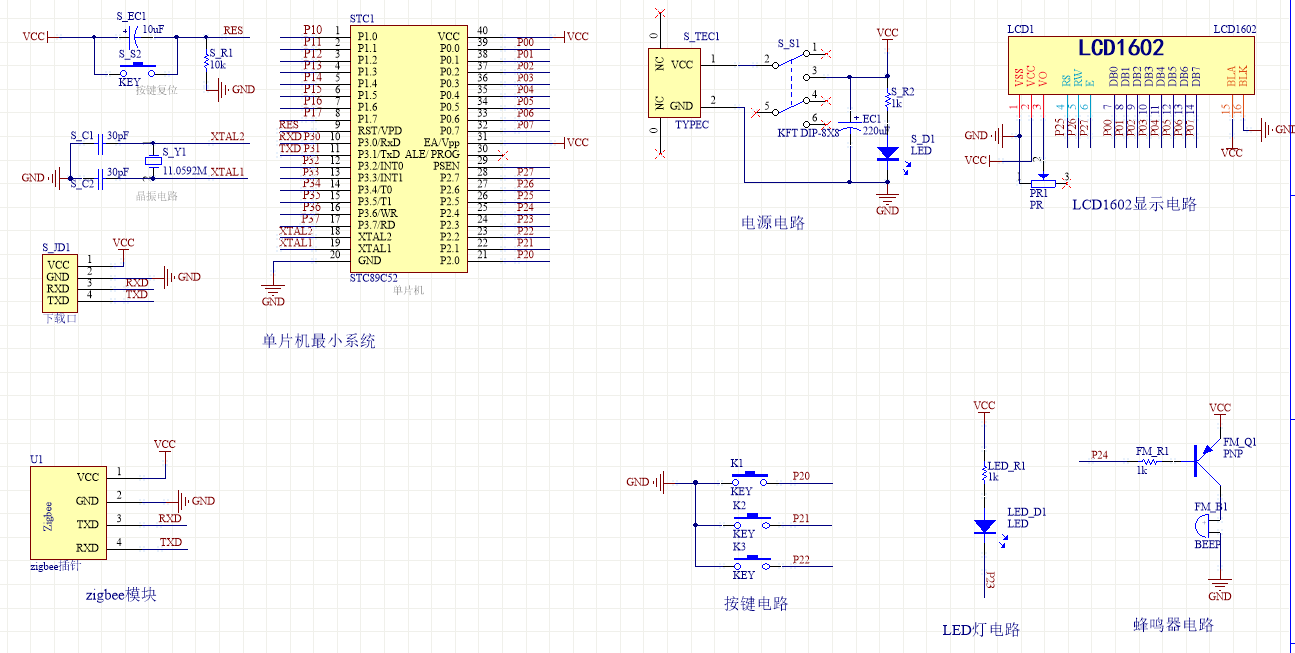Click the 单片机最小系统 text label
This screenshot has width=1295, height=653.
click(x=319, y=341)
